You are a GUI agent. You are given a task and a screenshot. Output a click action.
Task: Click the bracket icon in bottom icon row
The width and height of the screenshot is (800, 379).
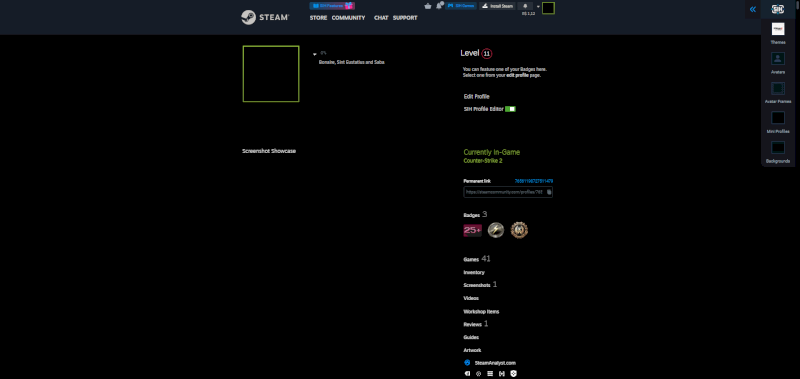(502, 374)
